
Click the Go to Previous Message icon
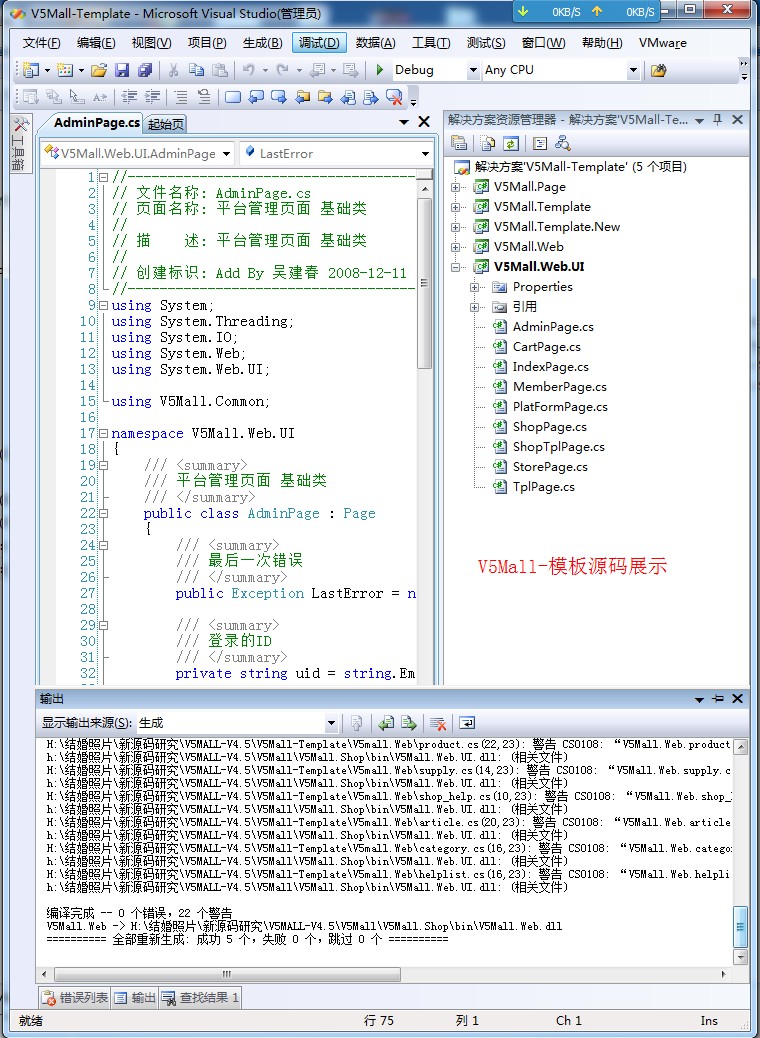pyautogui.click(x=386, y=723)
